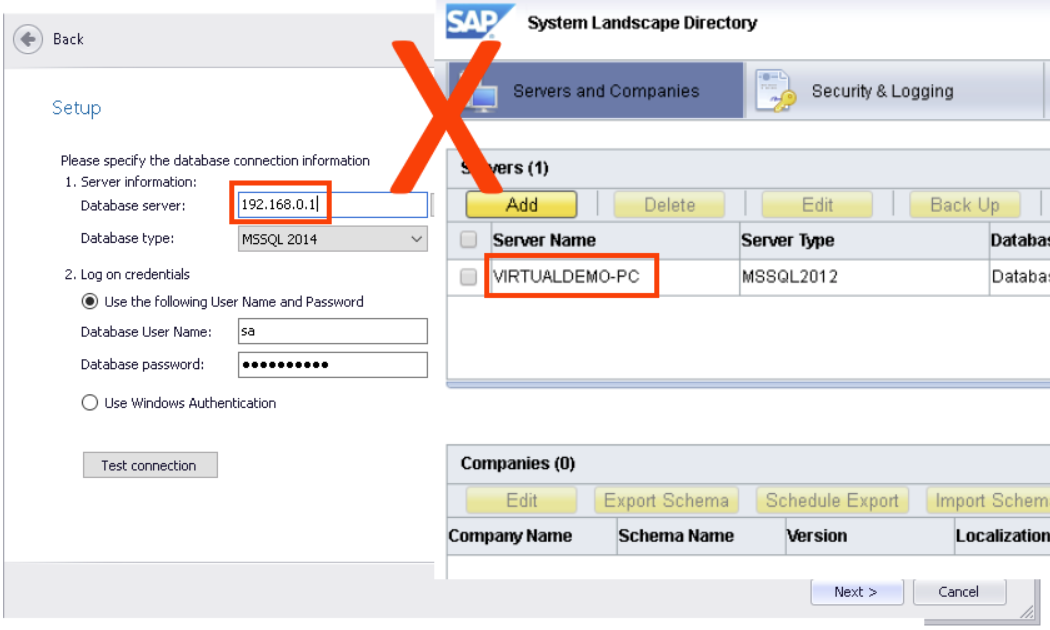This screenshot has height=630, width=1050.
Task: Click the Edit server button
Action: click(817, 205)
